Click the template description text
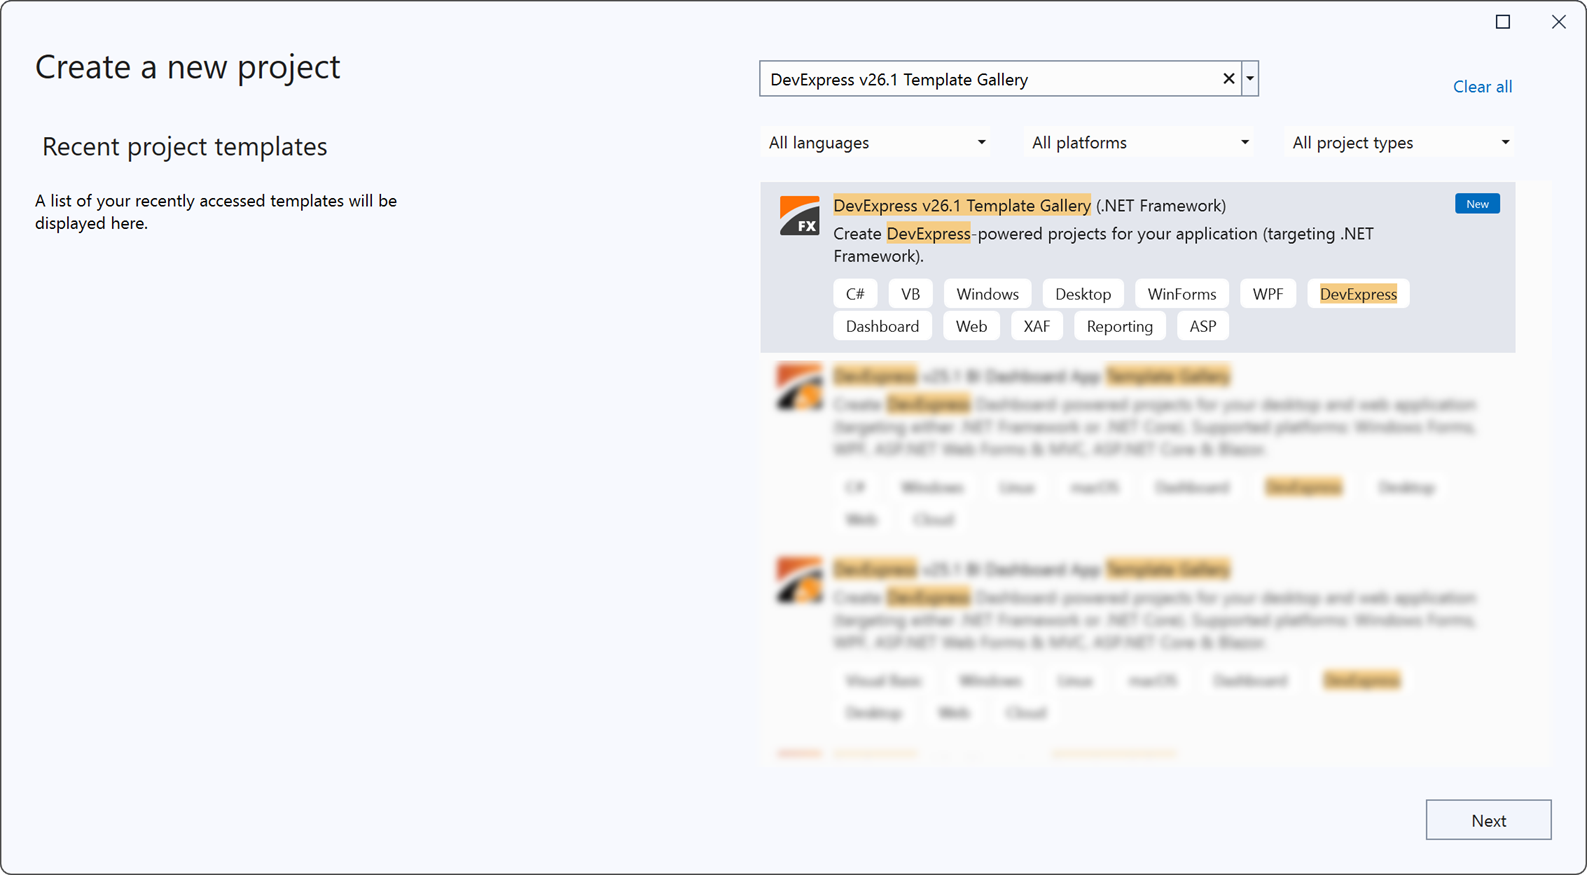Image resolution: width=1587 pixels, height=875 pixels. coord(1103,245)
